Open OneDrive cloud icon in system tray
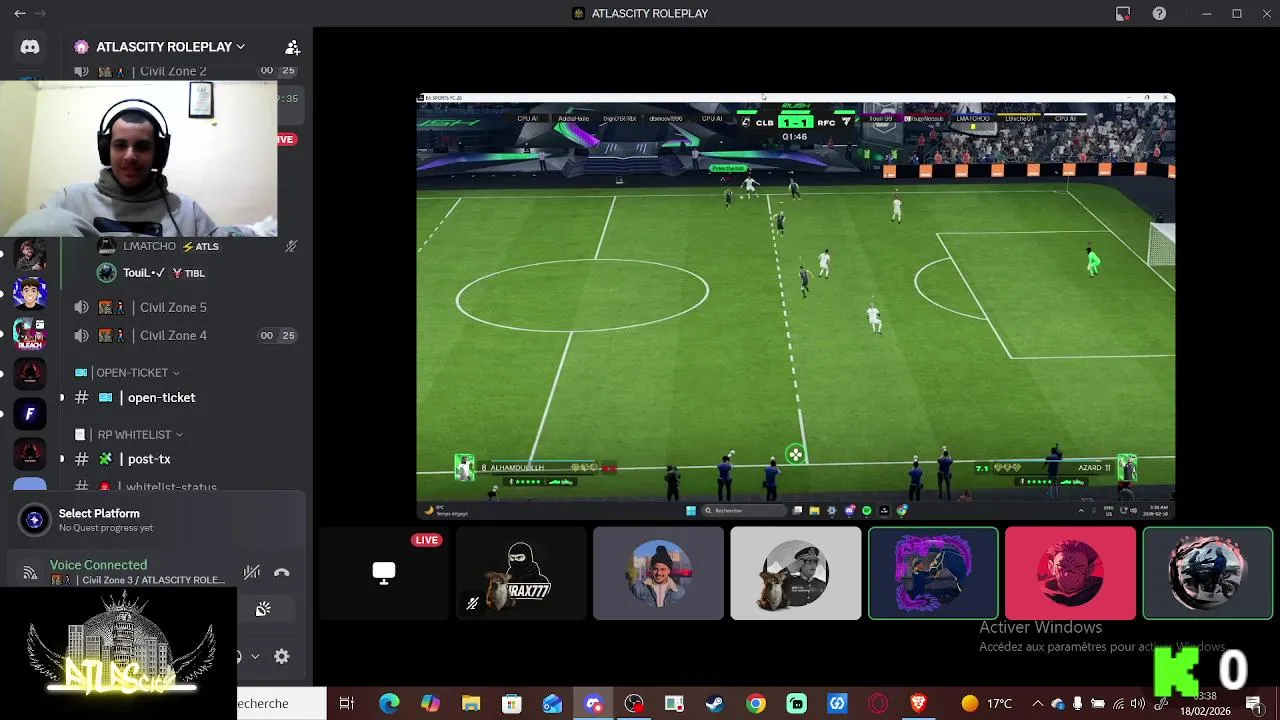 click(1057, 703)
